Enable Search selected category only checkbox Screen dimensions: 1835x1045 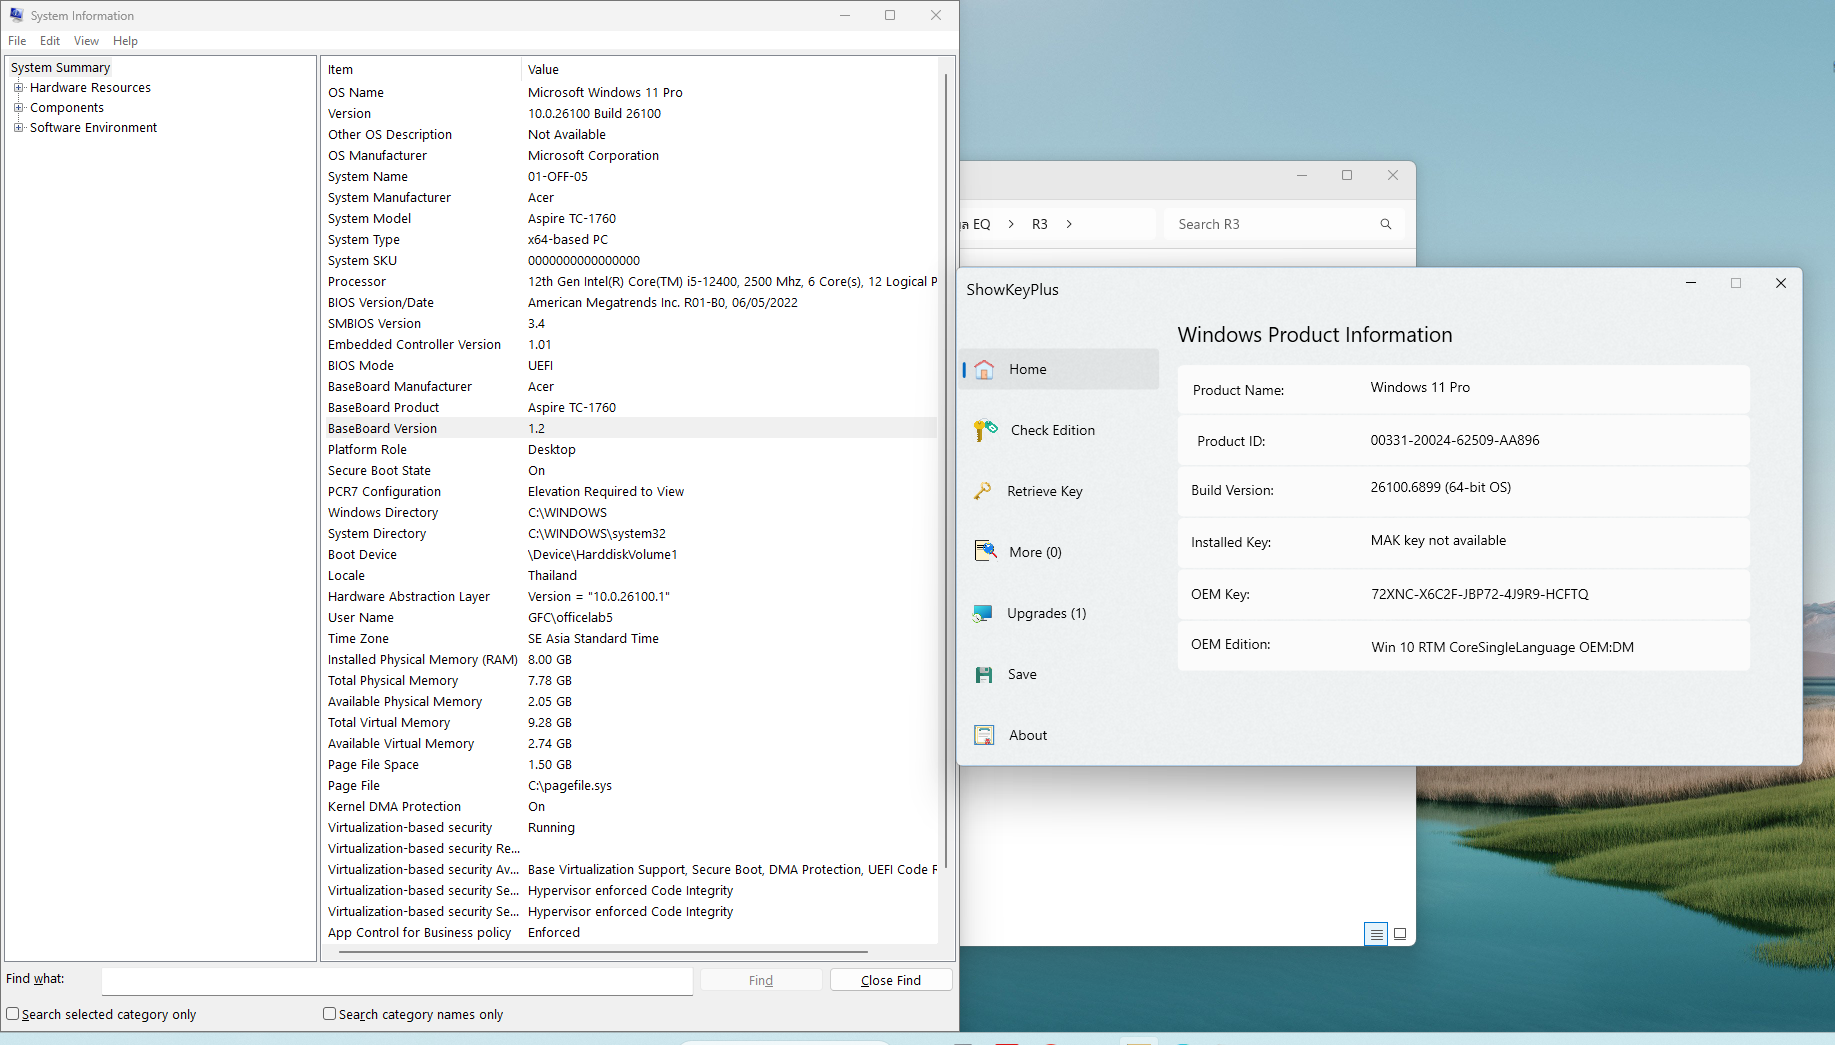click(13, 1014)
